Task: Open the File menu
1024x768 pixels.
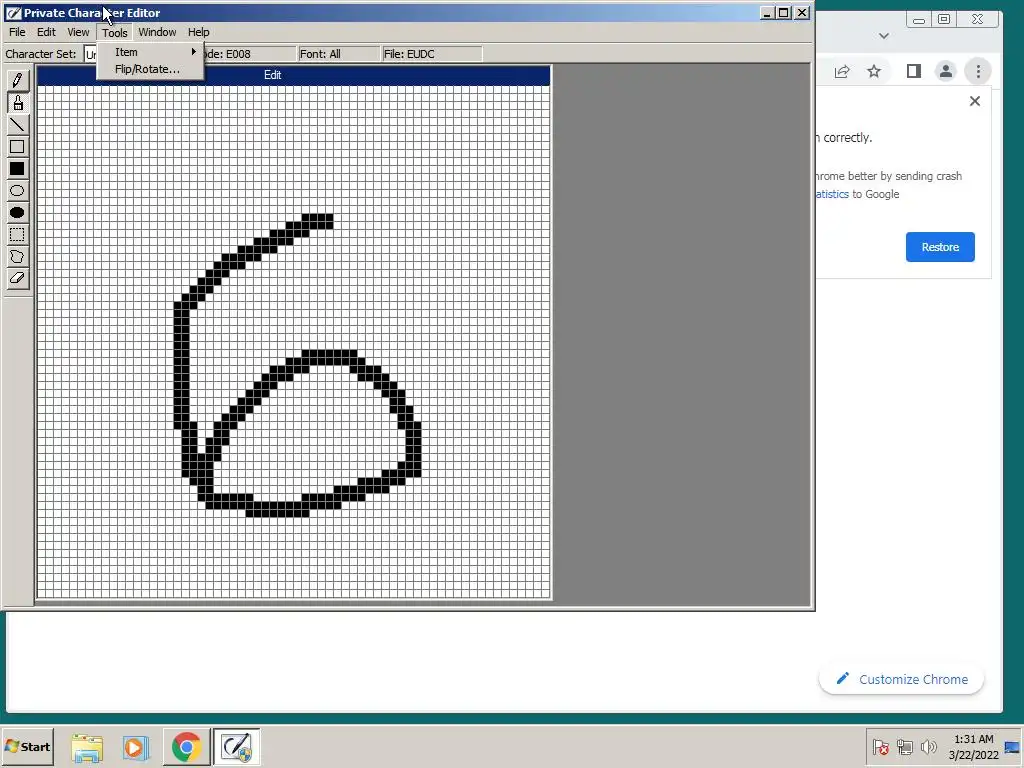Action: [x=17, y=32]
